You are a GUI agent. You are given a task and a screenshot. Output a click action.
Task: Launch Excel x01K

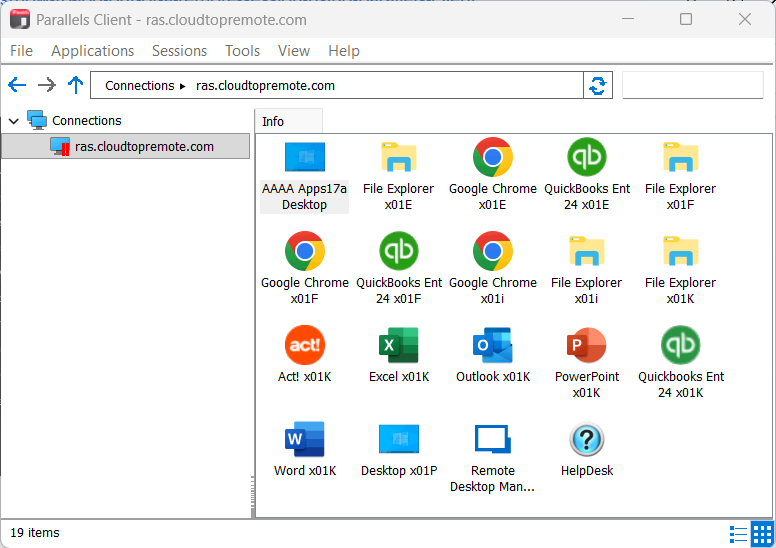point(398,346)
